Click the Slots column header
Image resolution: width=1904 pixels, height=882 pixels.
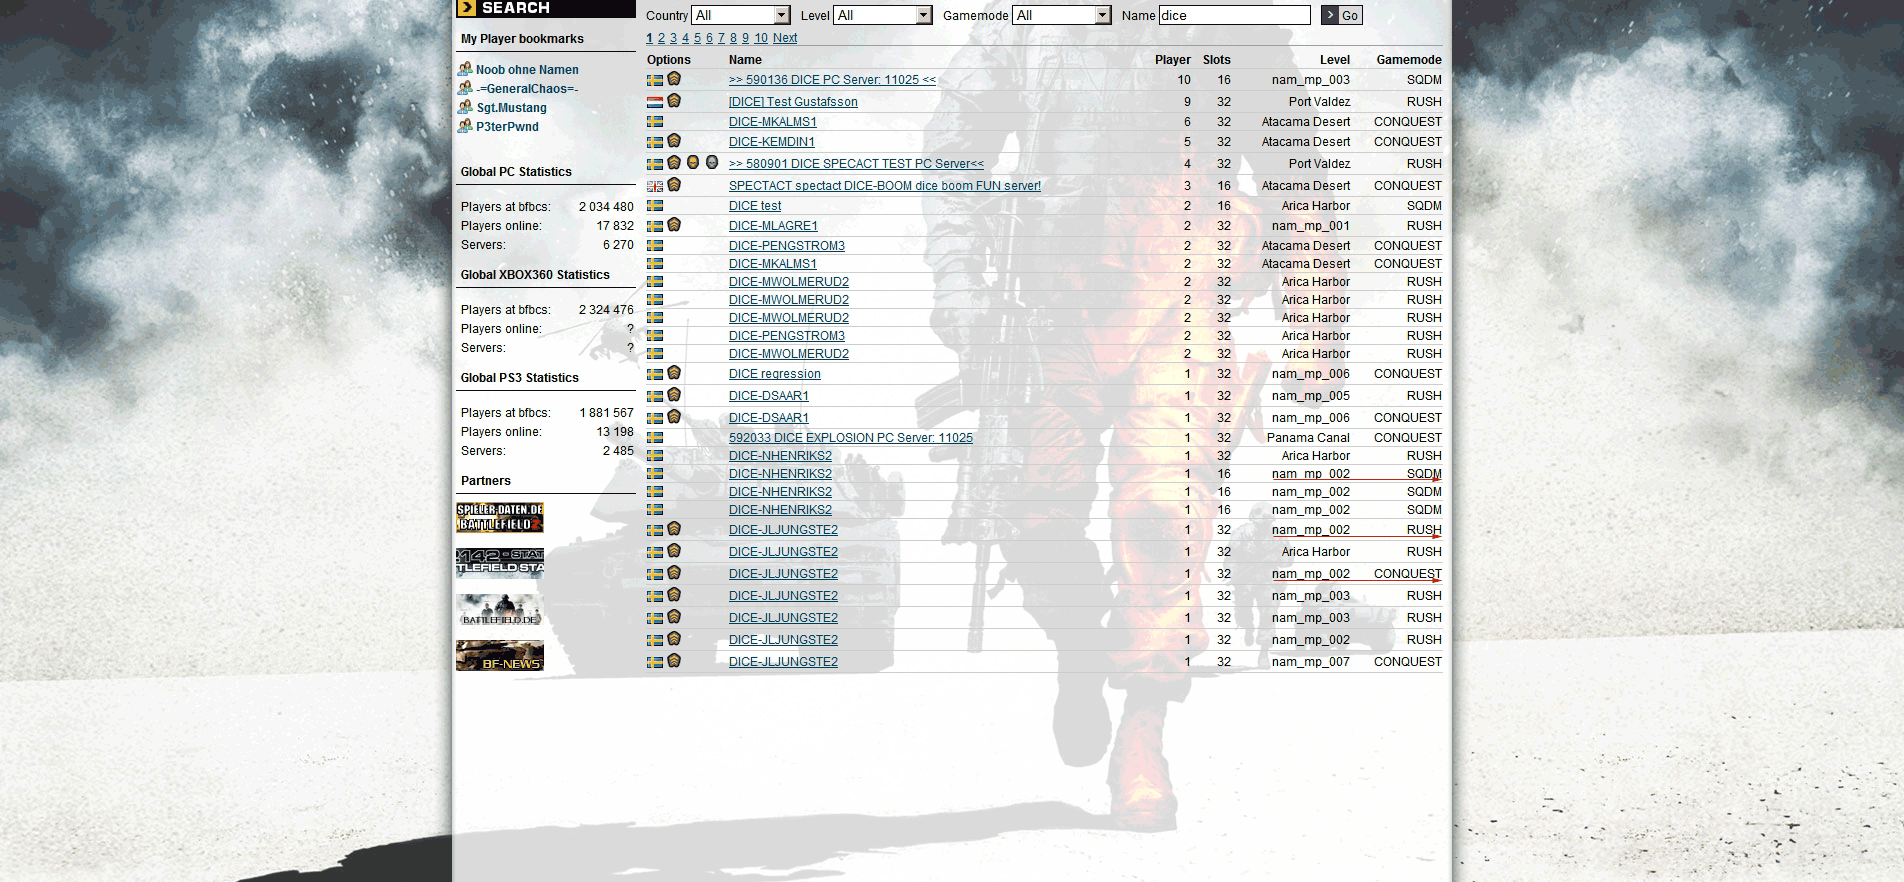pyautogui.click(x=1217, y=60)
